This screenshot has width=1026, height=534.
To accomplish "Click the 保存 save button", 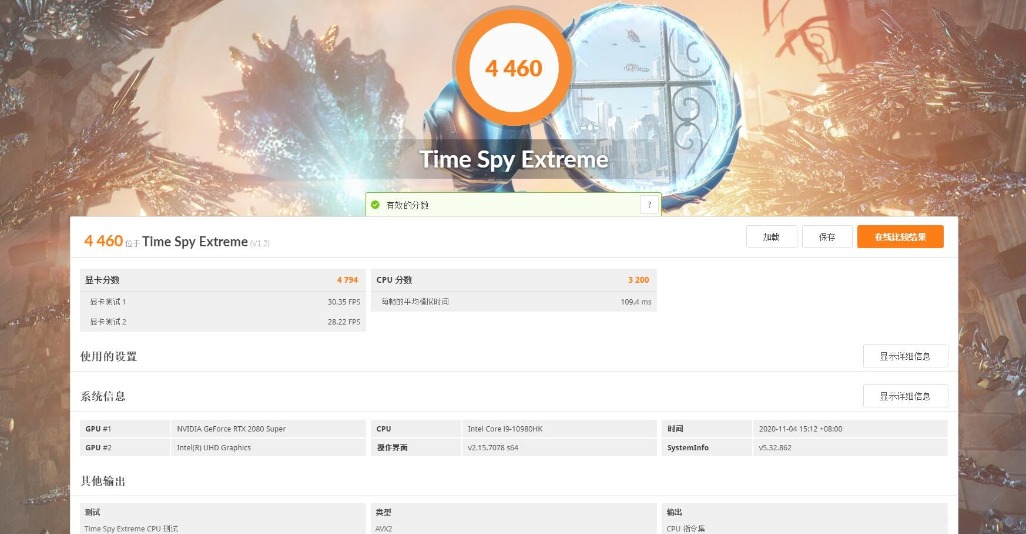I will (827, 237).
